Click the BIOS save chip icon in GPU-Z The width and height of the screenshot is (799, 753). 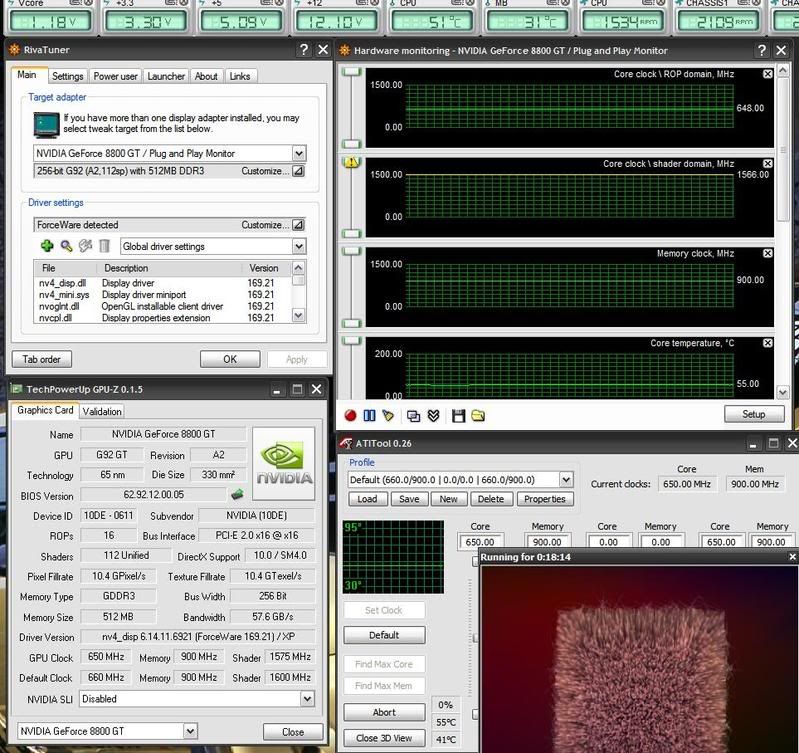[237, 494]
